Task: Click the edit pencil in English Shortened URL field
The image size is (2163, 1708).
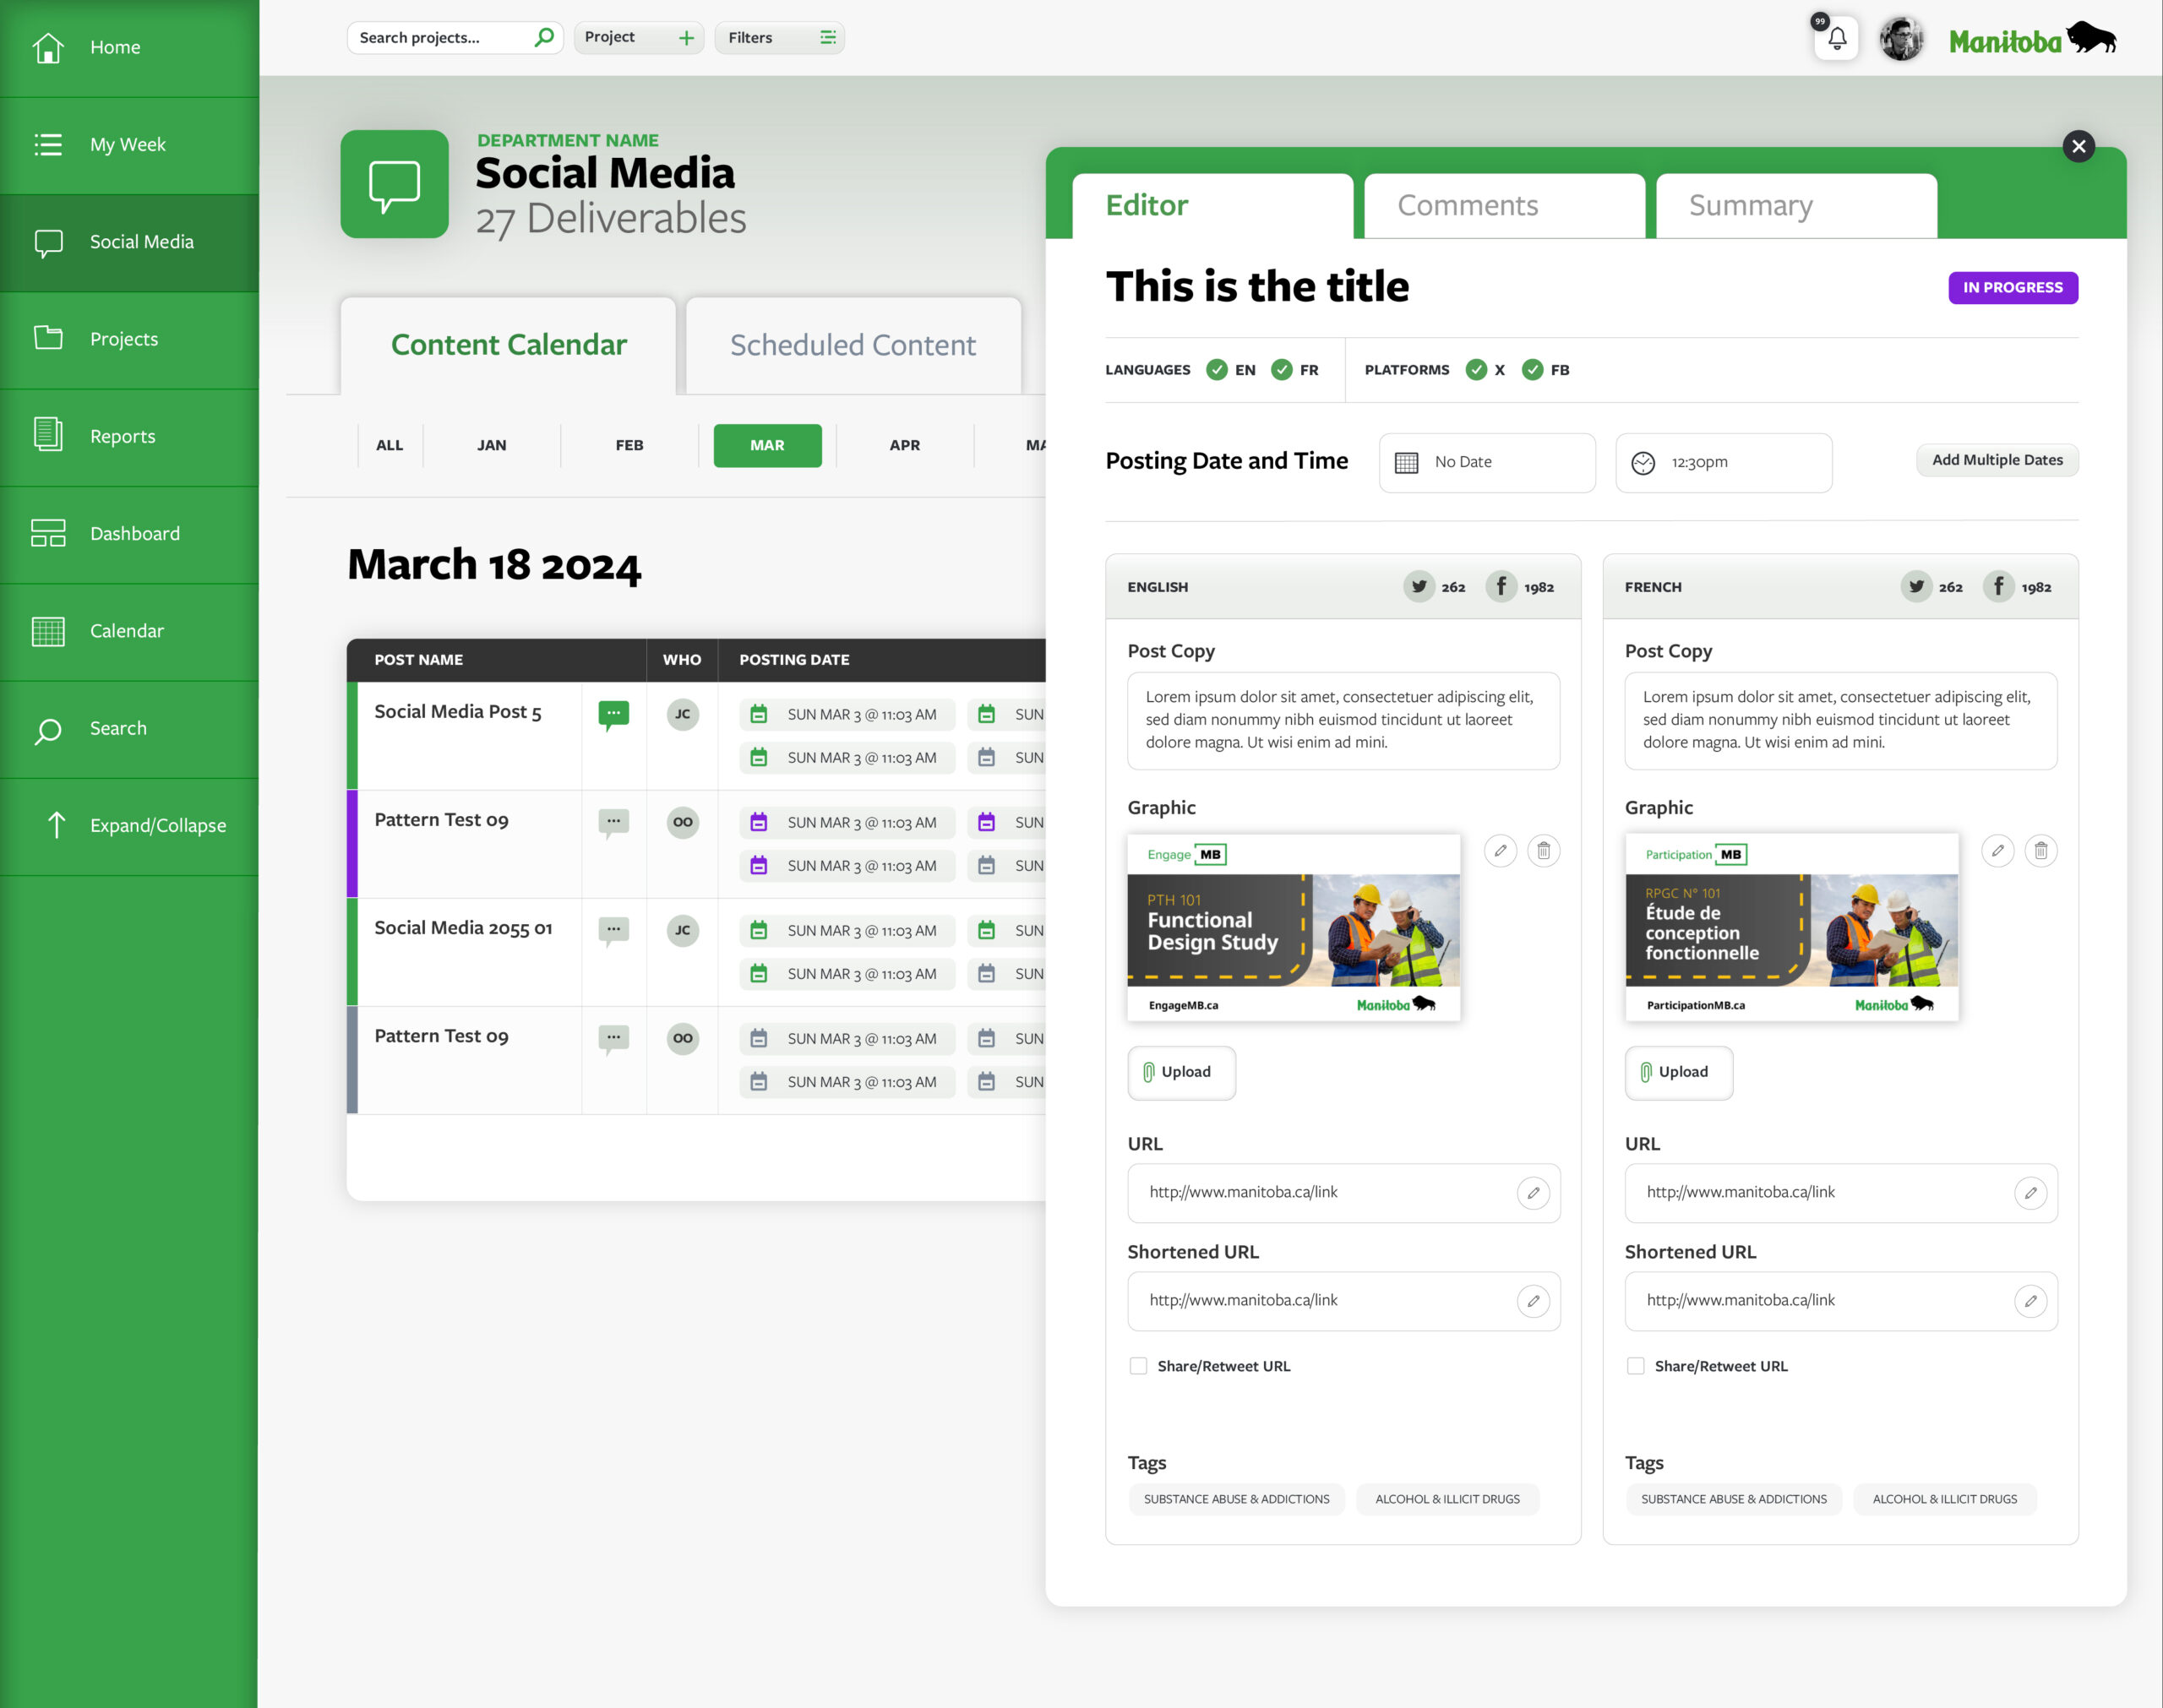Action: point(1533,1301)
